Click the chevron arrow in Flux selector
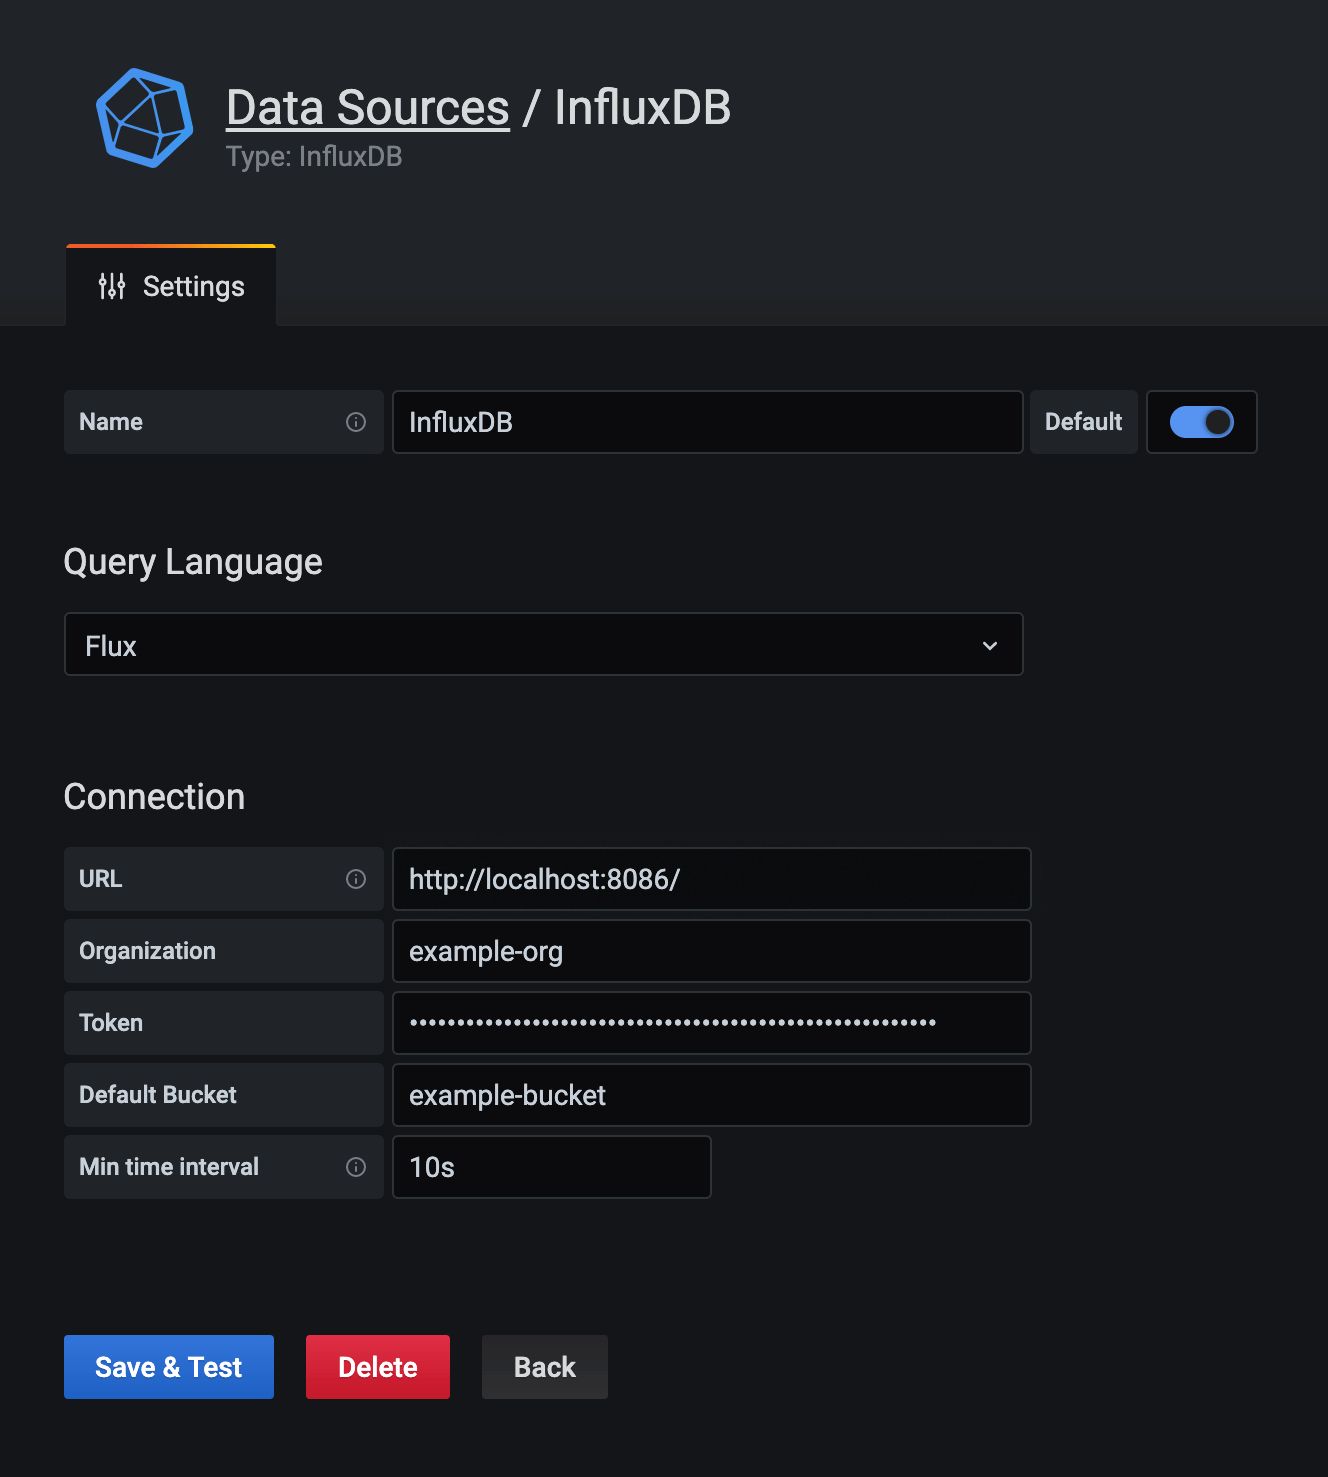 point(989,646)
